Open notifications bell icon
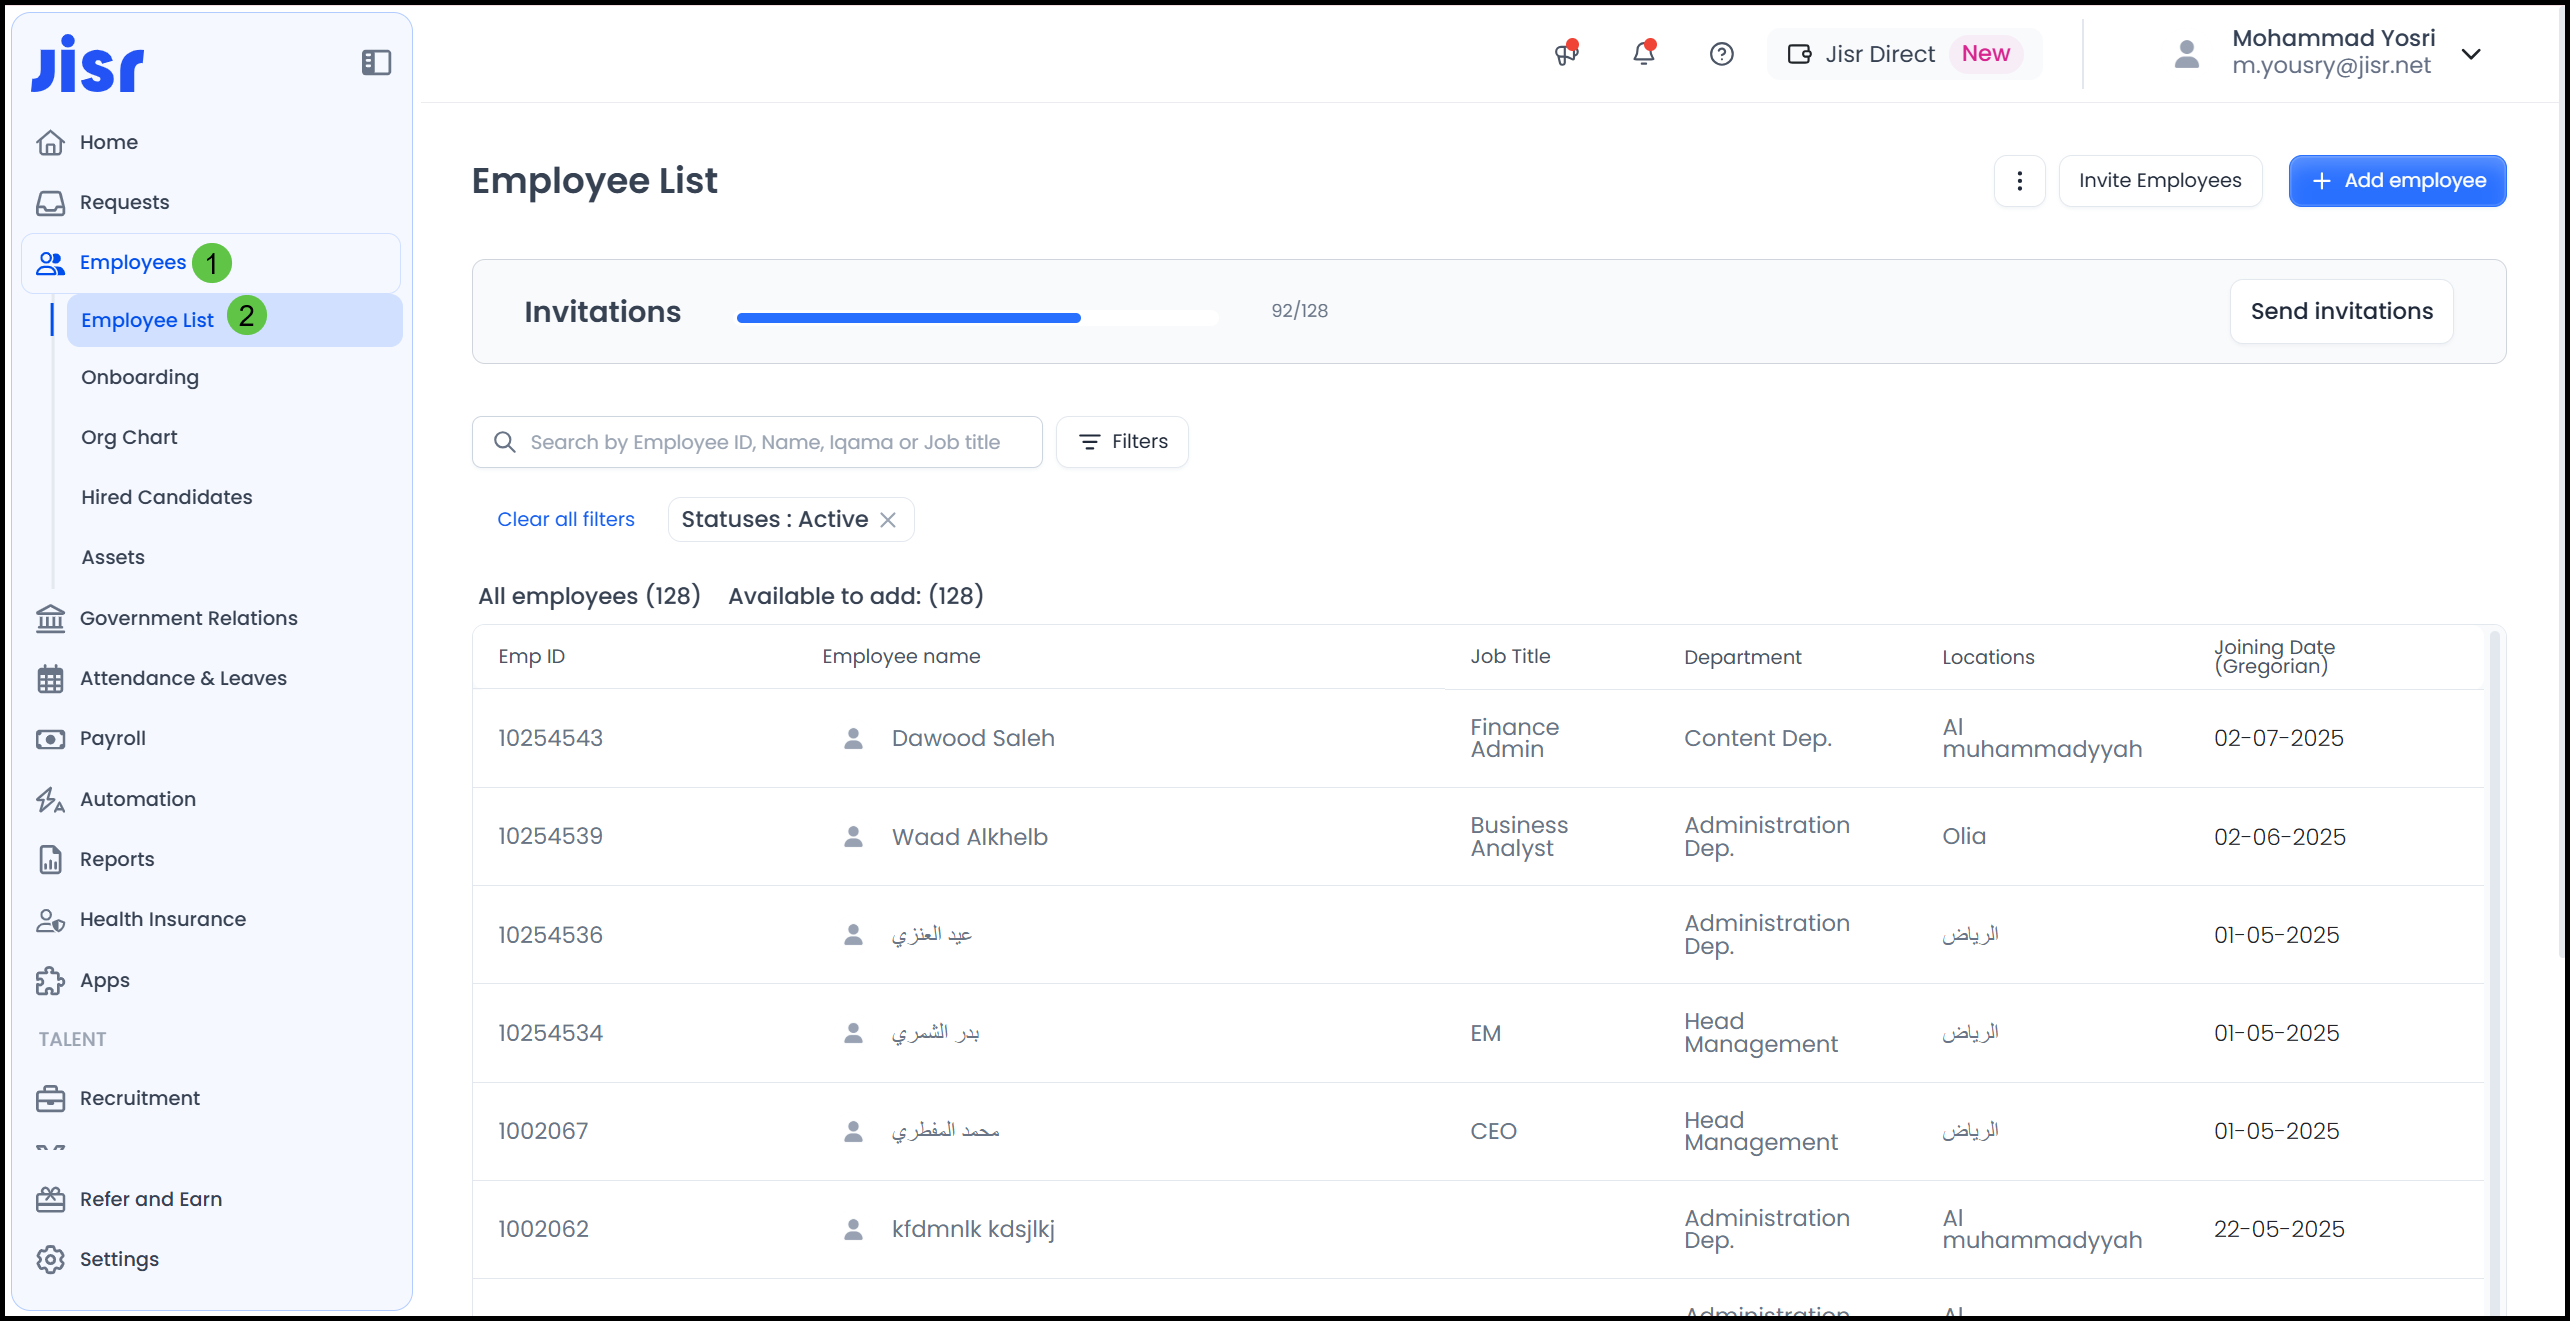Viewport: 2570px width, 1321px height. 1643,54
